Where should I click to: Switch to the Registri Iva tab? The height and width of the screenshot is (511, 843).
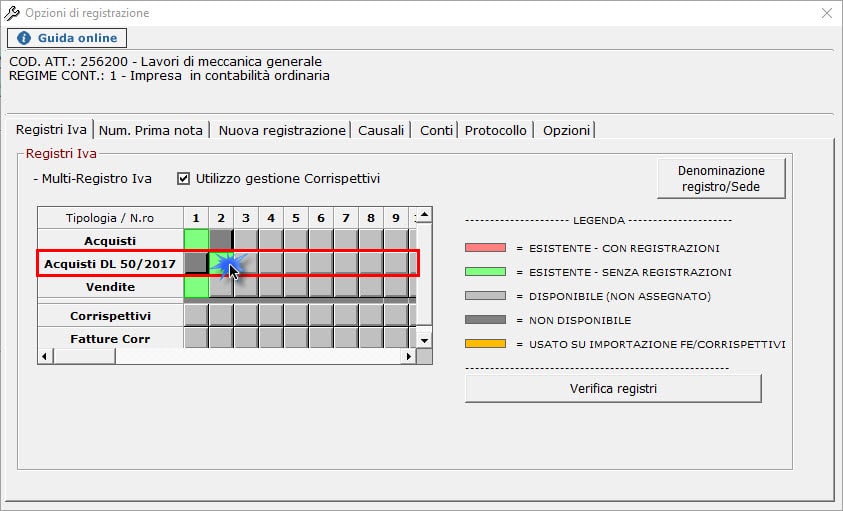51,130
